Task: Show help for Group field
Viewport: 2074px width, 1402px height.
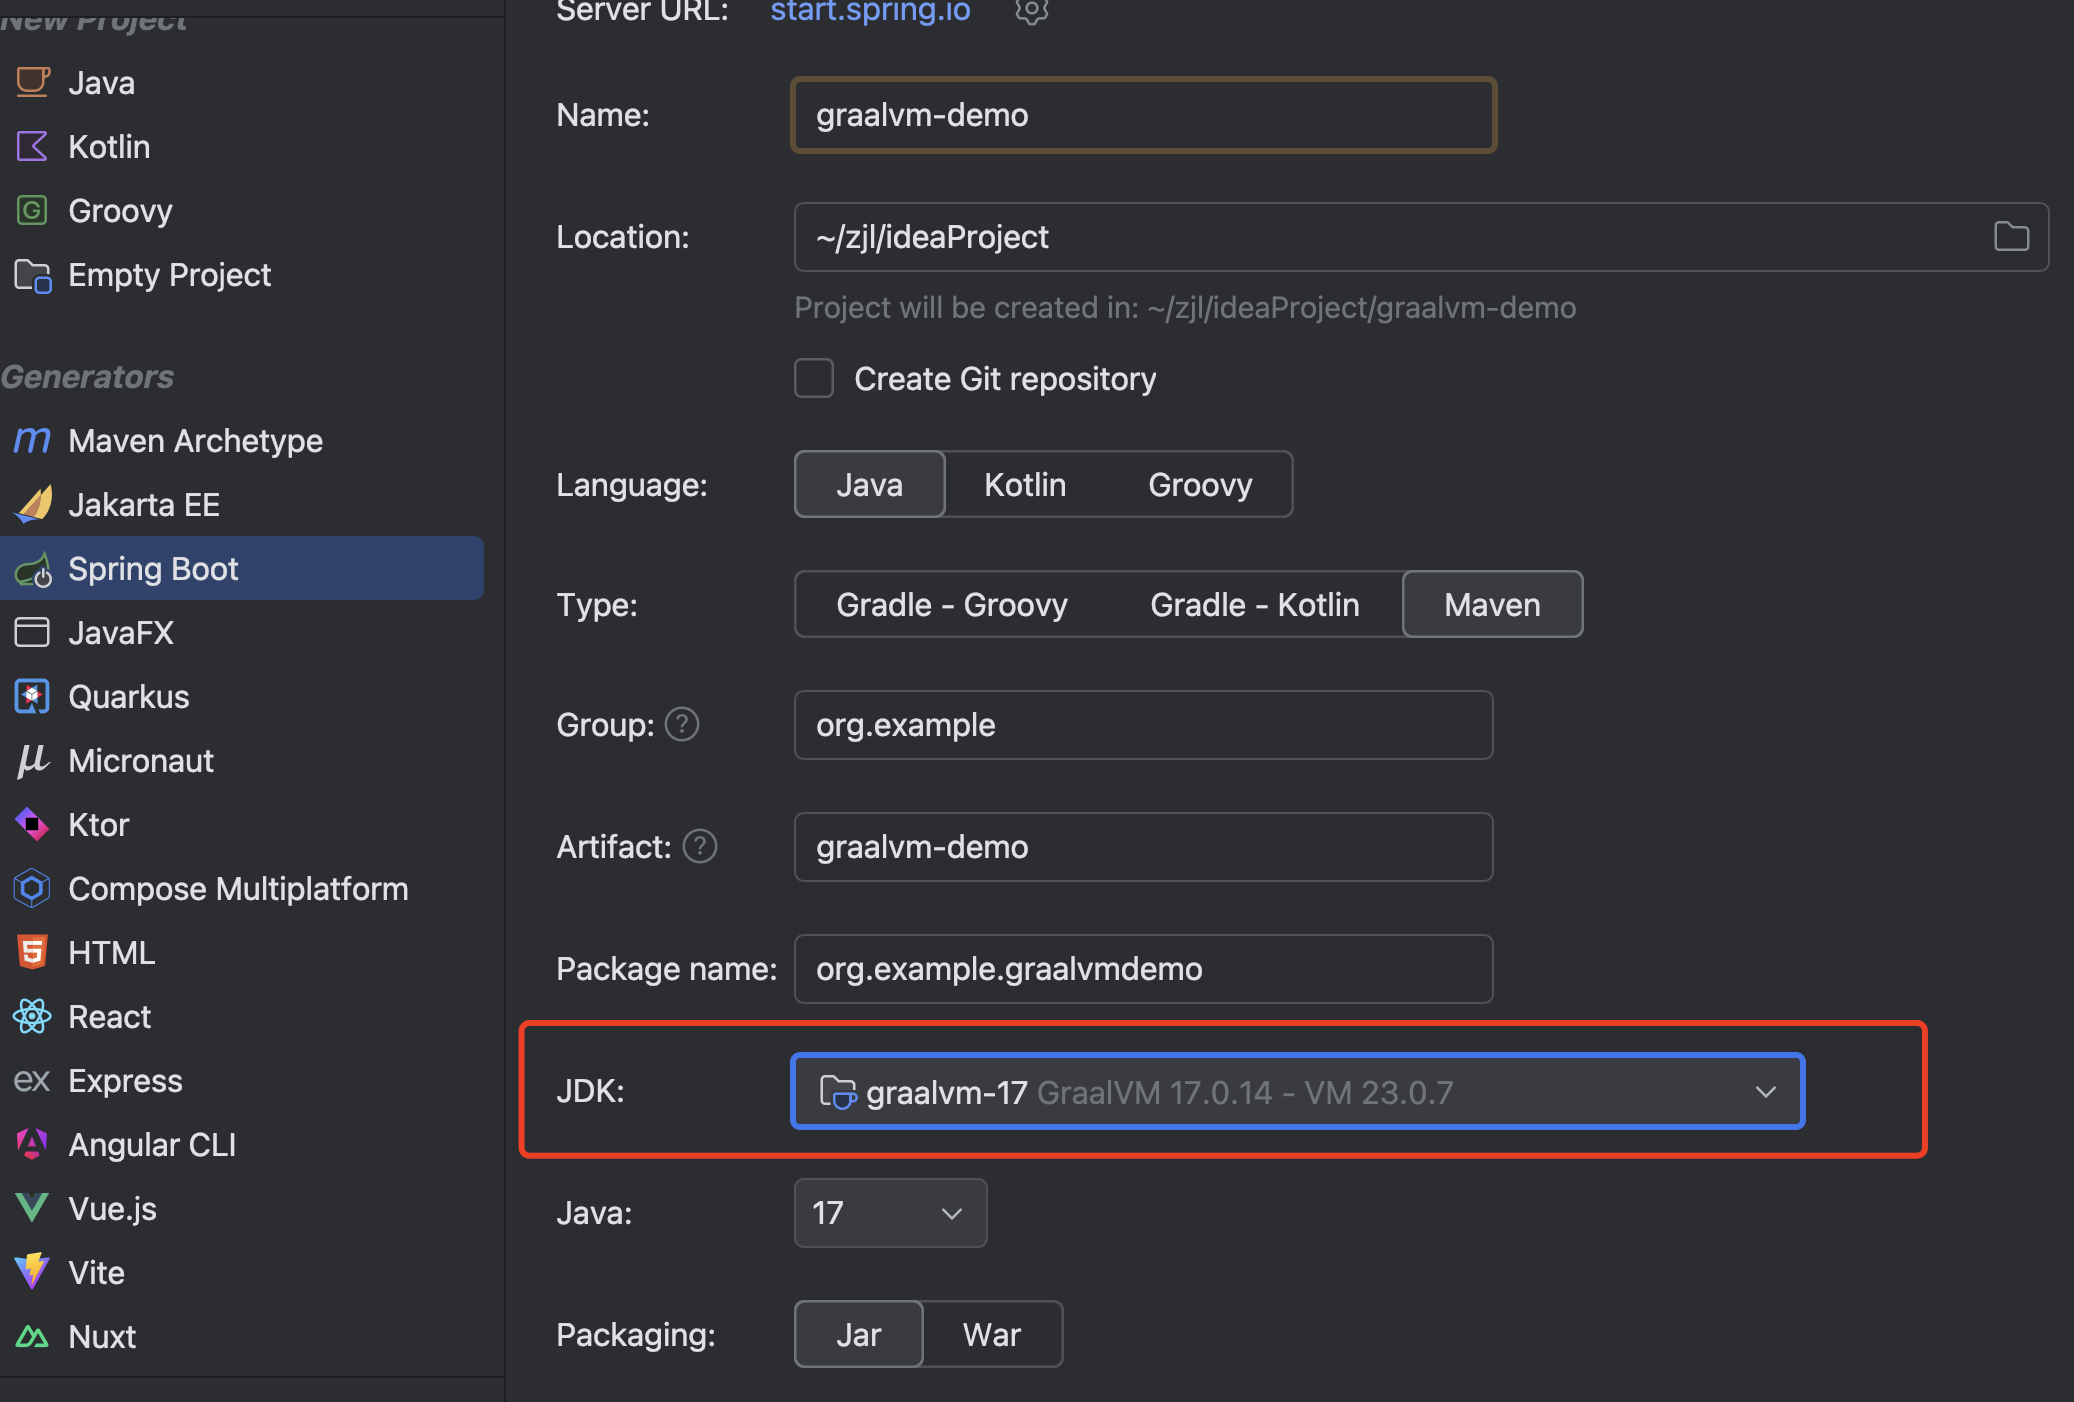Action: 682,724
